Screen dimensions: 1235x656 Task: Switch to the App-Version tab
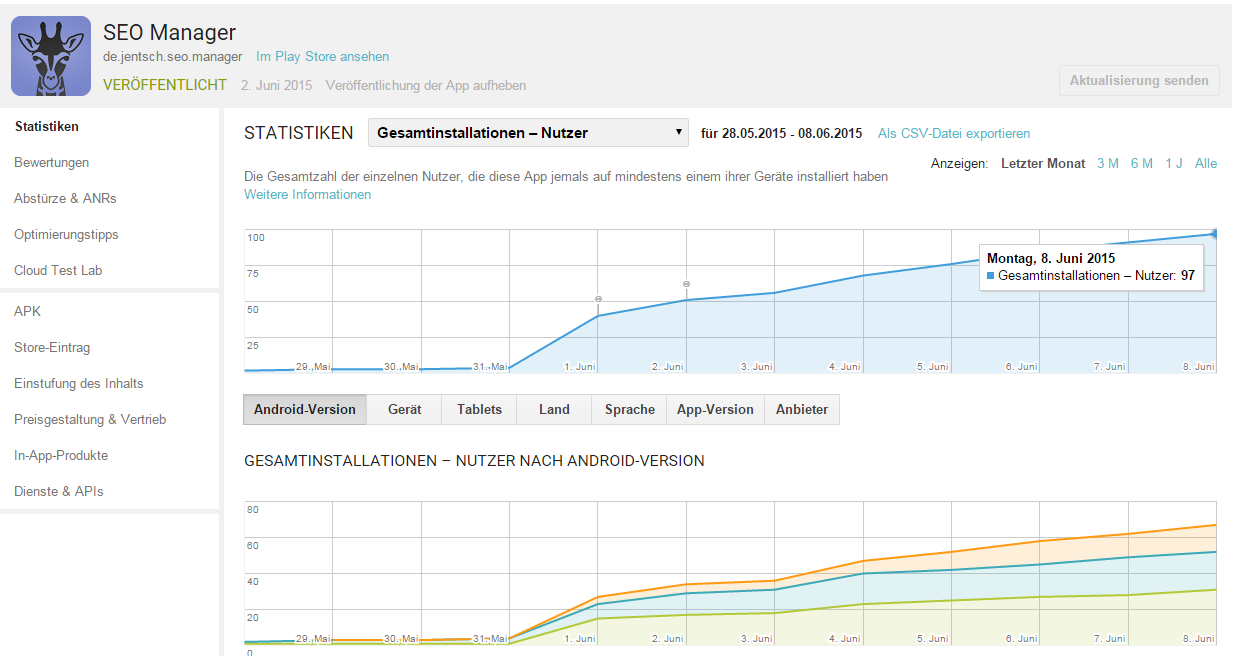(x=715, y=409)
